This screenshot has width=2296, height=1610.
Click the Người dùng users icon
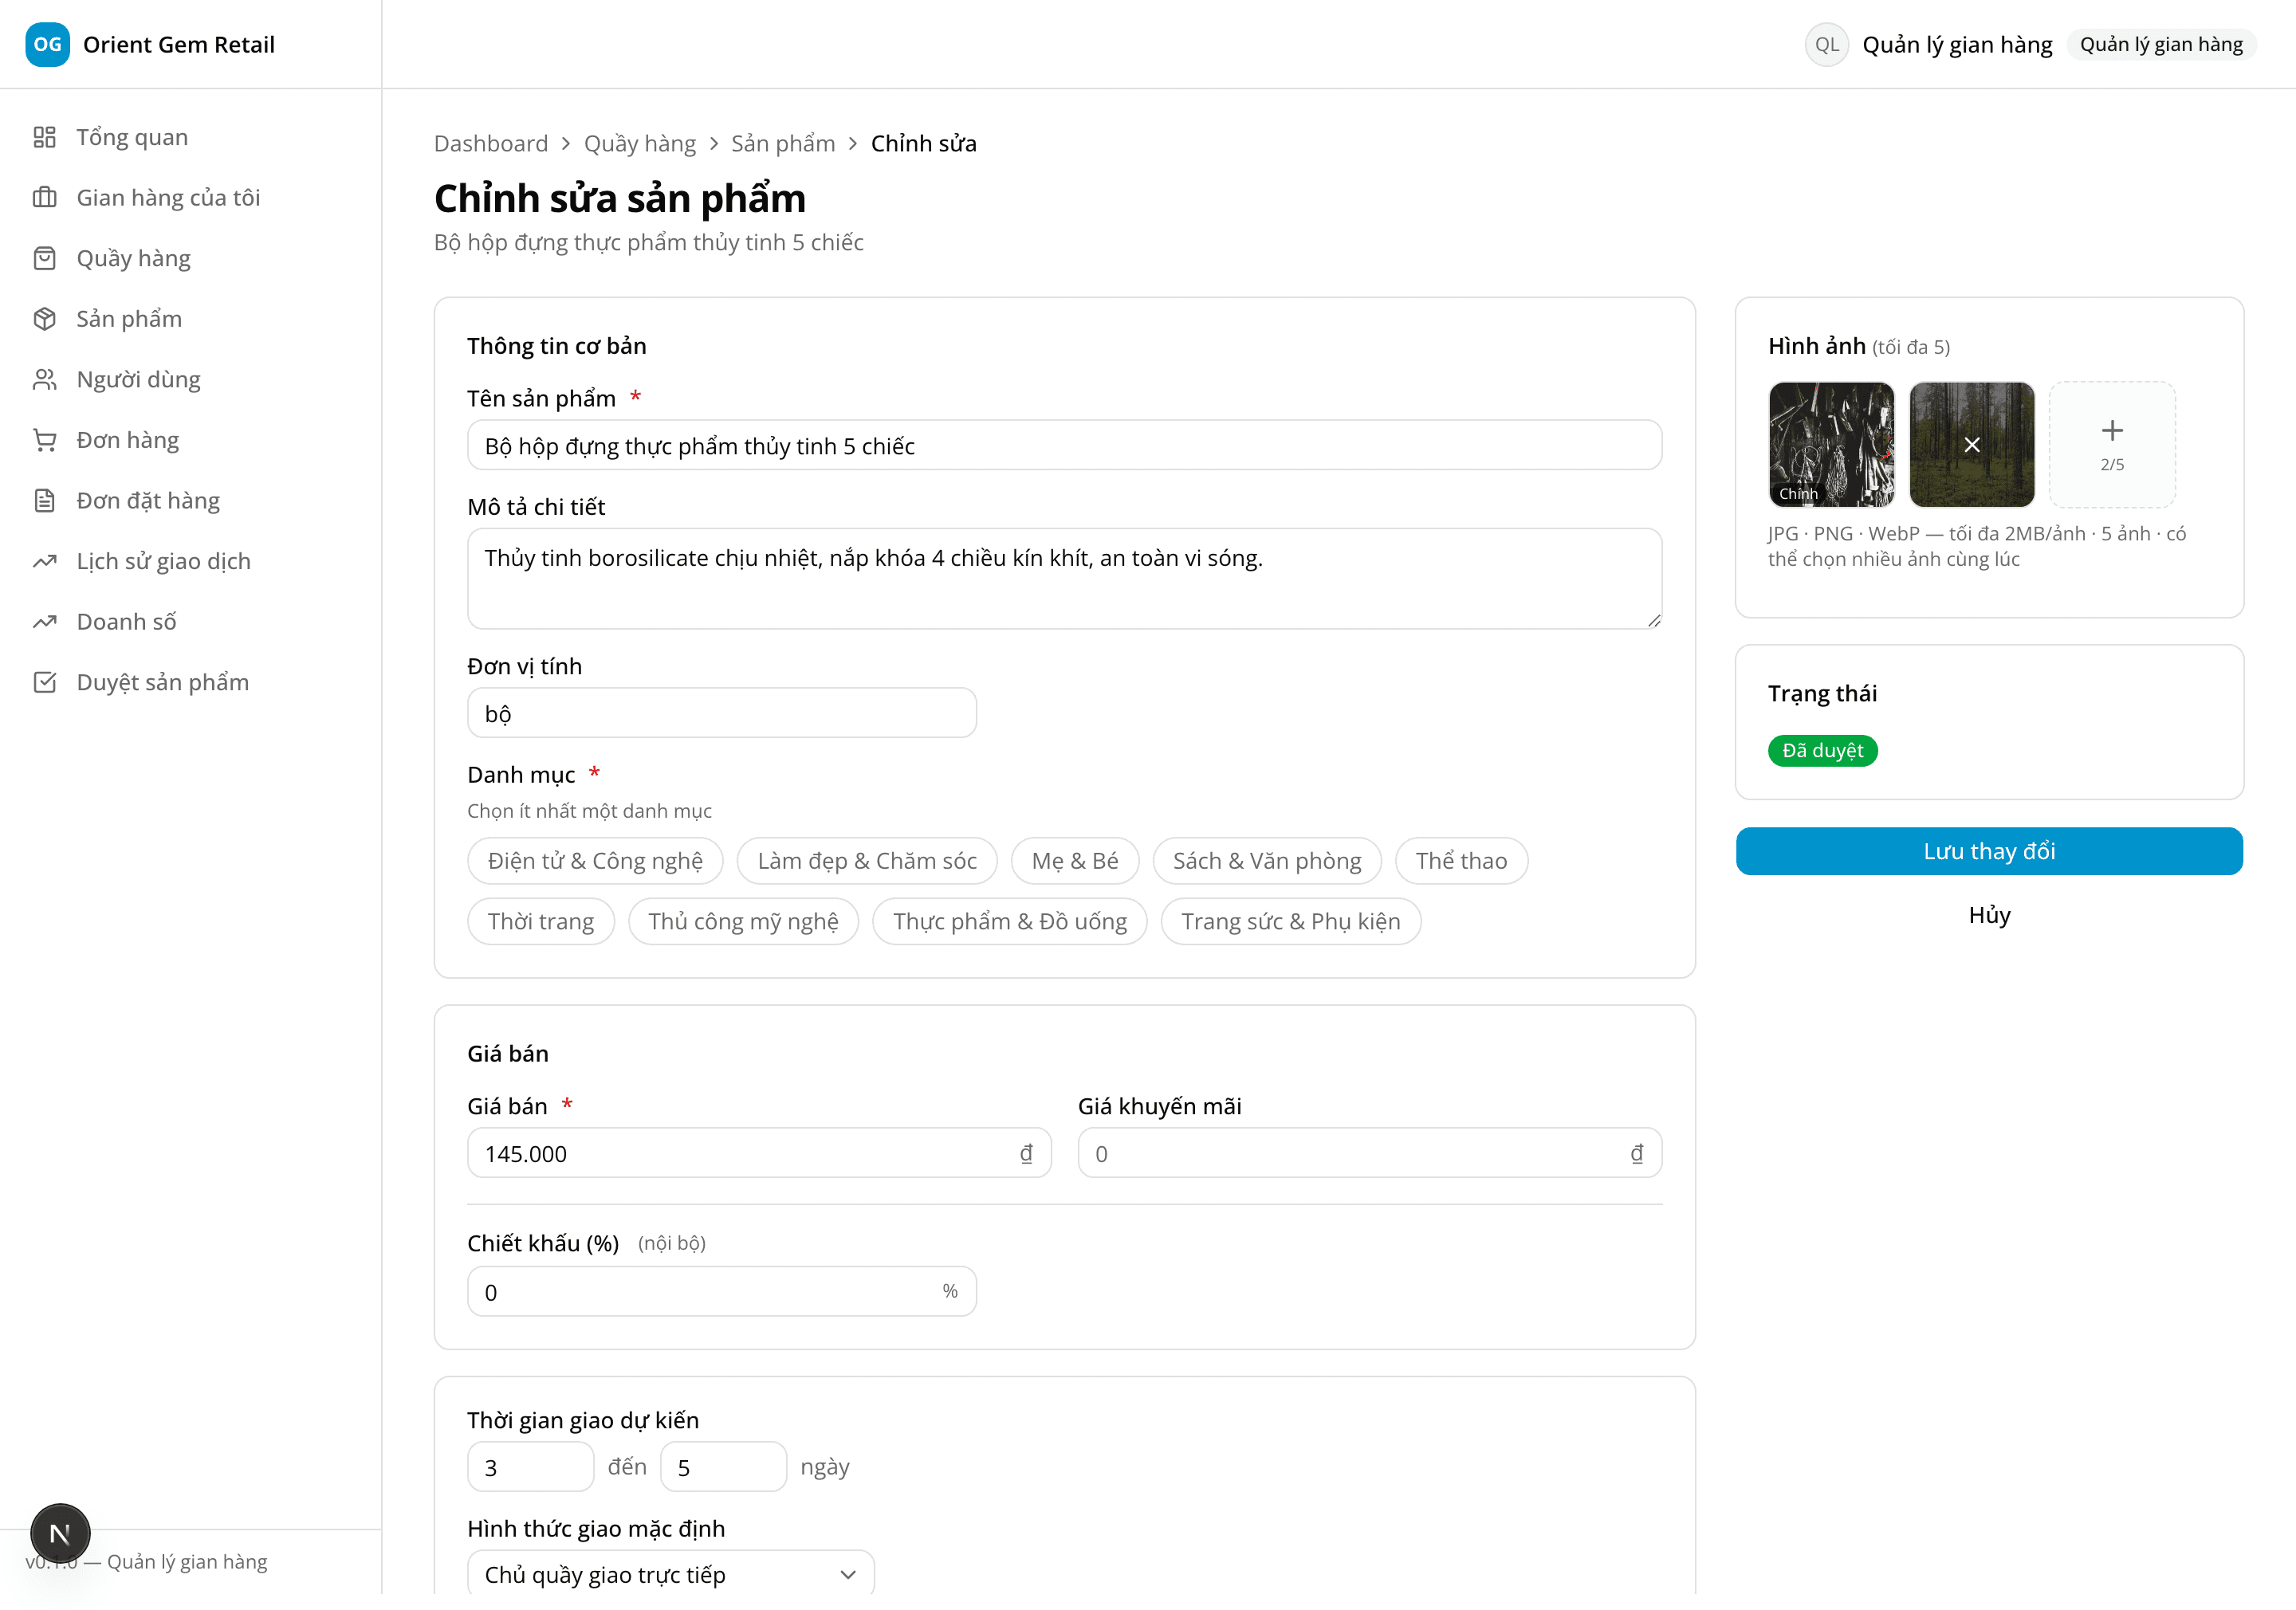(45, 379)
